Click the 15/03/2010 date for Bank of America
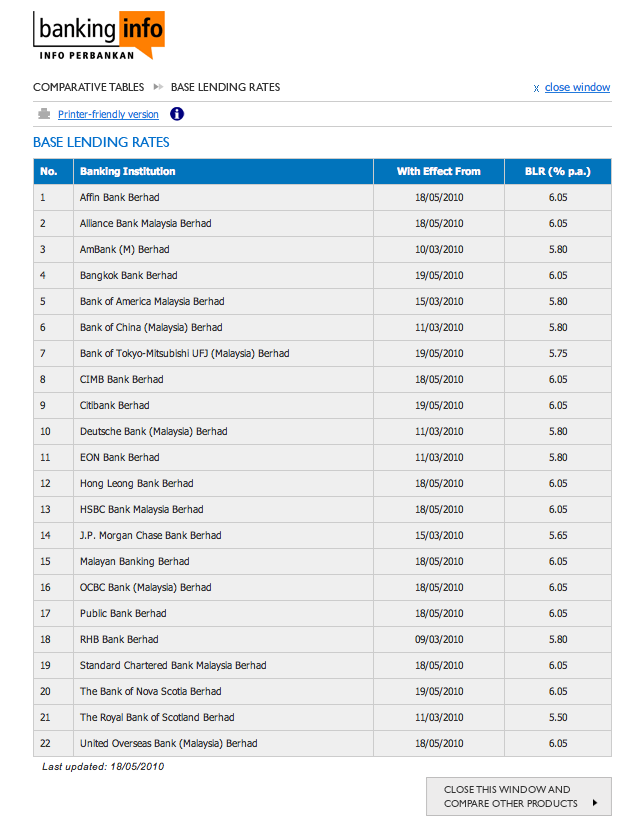 pyautogui.click(x=439, y=301)
